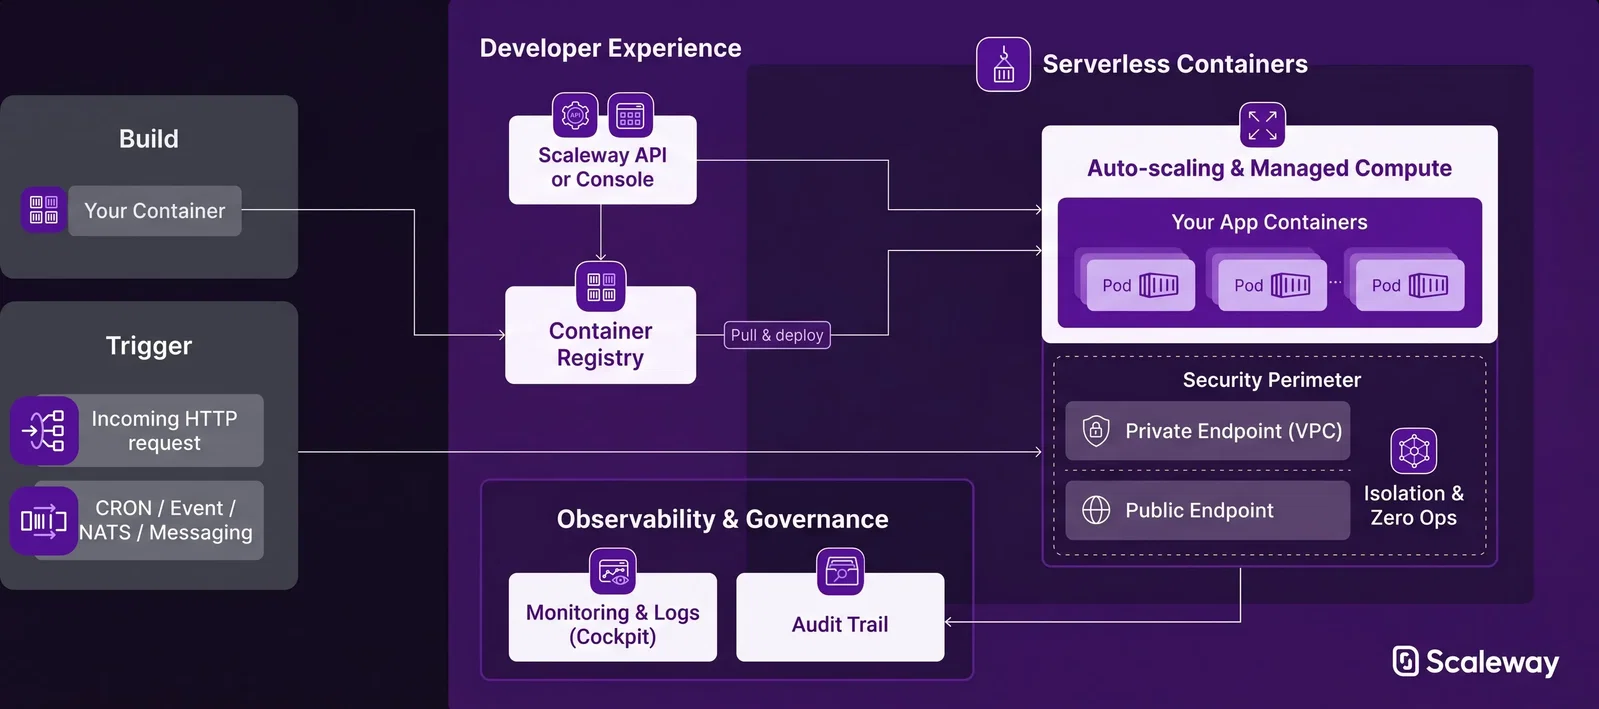1599x709 pixels.
Task: Click the Monitoring & Logs chart icon
Action: 613,572
